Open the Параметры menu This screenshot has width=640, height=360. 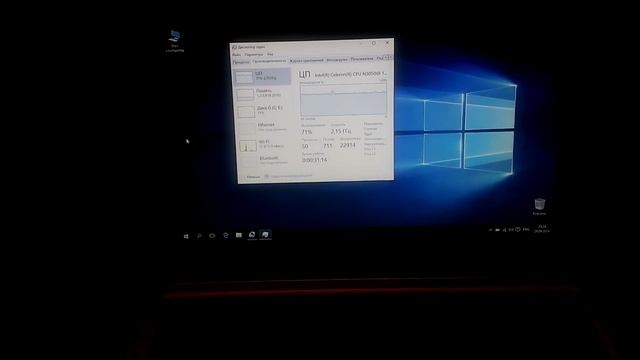point(254,54)
